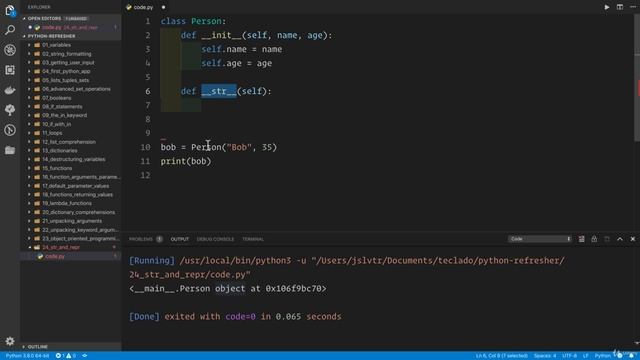Open the Explorer view in activity bar
The height and width of the screenshot is (360, 640).
point(10,10)
